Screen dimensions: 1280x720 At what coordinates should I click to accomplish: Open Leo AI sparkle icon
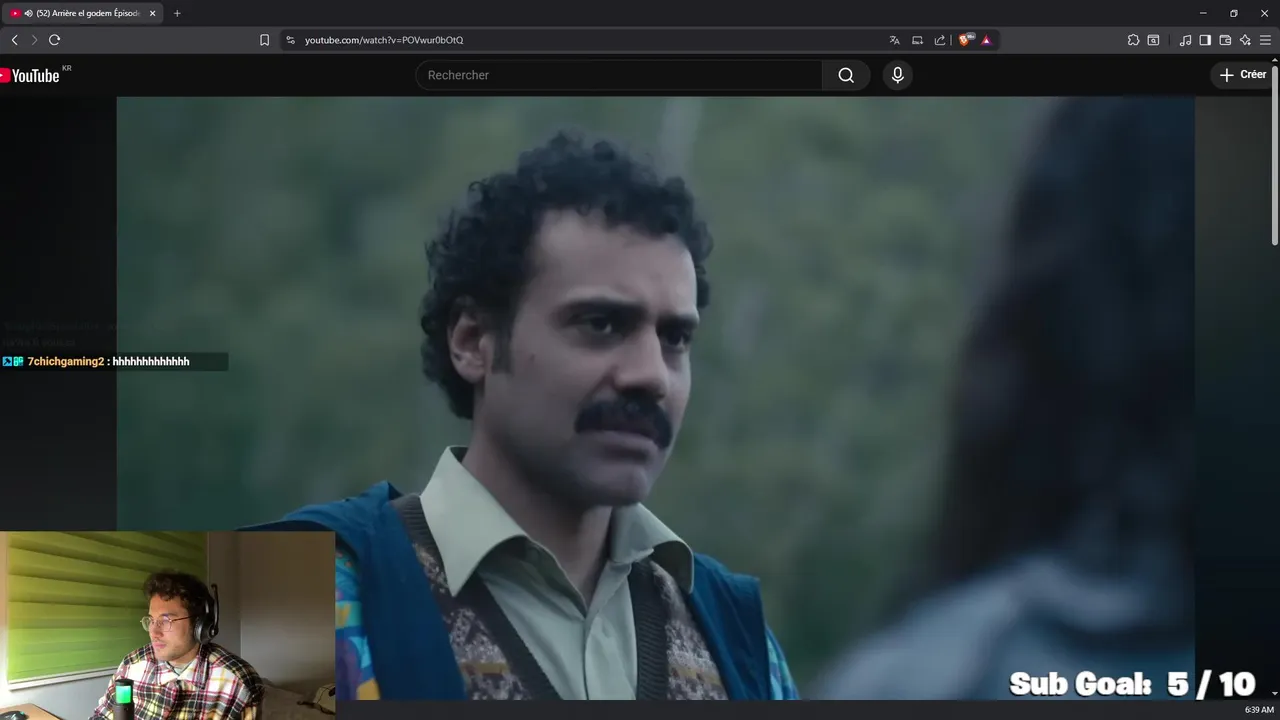tap(1245, 40)
